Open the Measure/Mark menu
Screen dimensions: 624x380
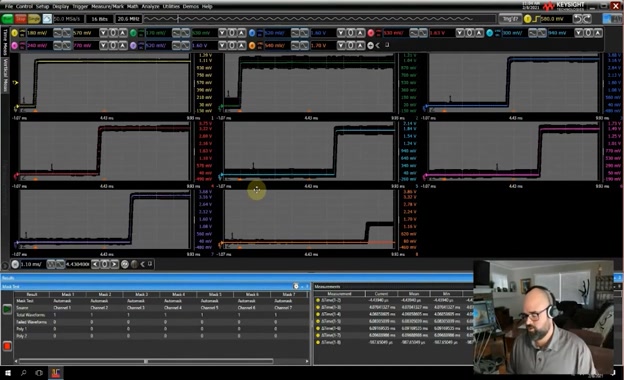[x=107, y=6]
